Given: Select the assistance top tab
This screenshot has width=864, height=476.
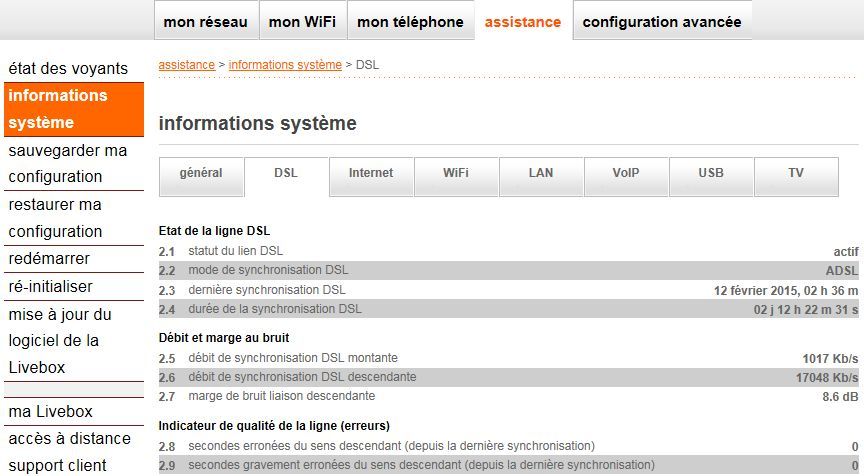Looking at the screenshot, I should click(523, 21).
